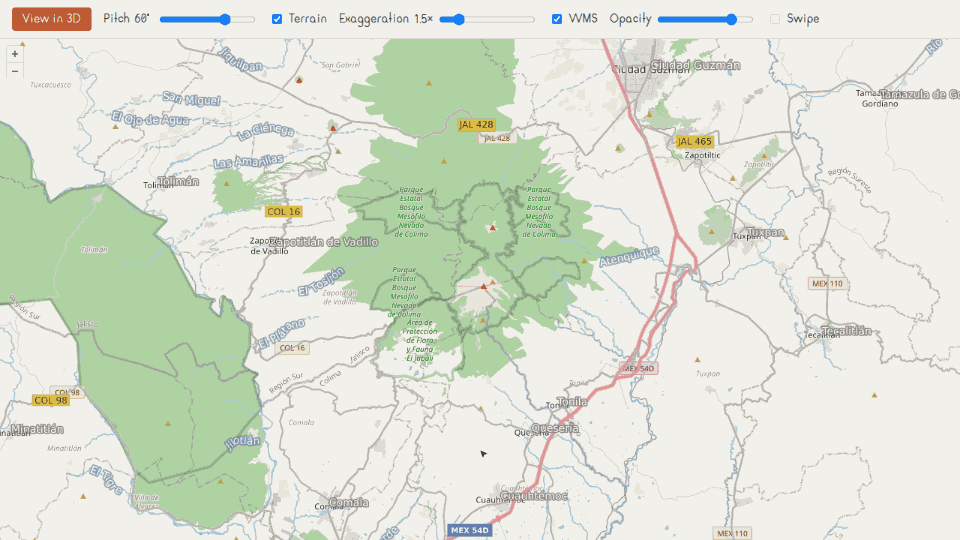960x540 pixels.
Task: Click the El Plátano stream label
Action: click(x=281, y=334)
